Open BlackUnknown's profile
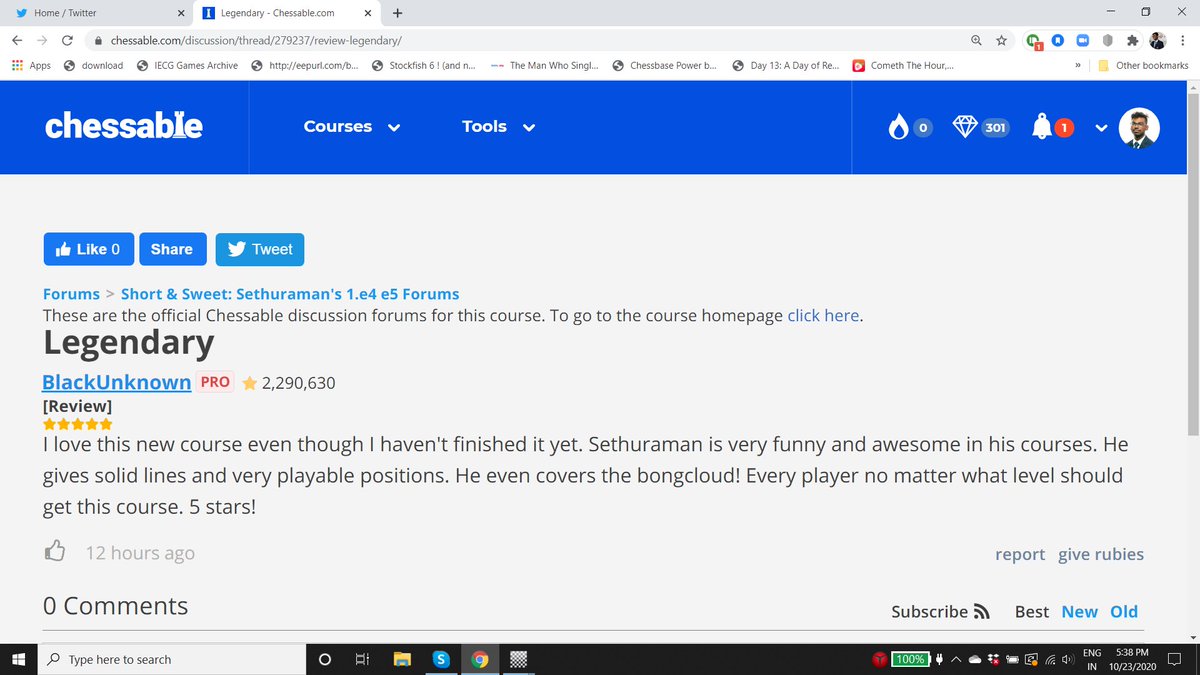 pyautogui.click(x=116, y=382)
